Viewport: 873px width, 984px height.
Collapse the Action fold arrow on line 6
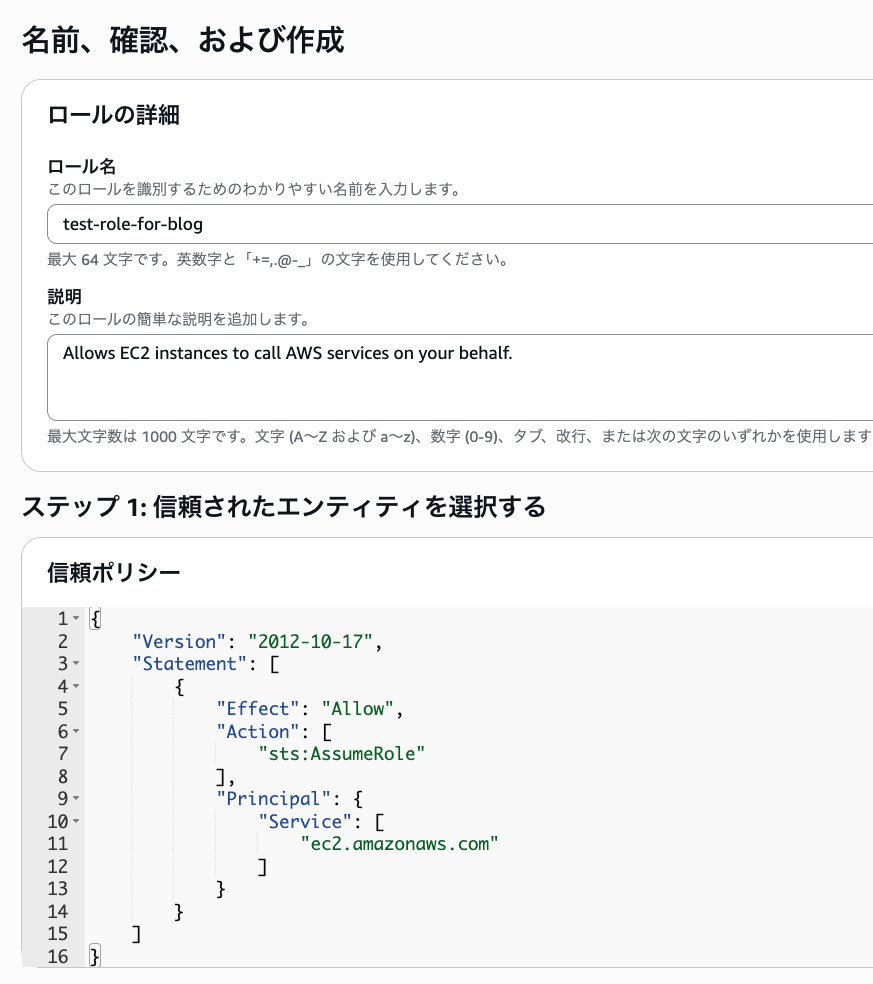[76, 731]
